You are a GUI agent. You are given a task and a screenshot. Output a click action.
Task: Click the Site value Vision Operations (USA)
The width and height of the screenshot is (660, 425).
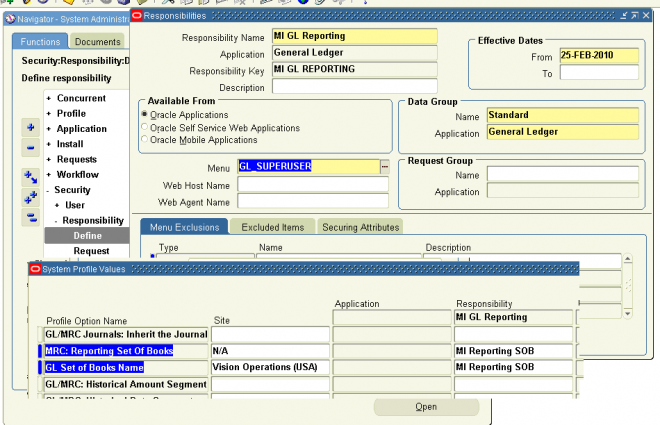coord(270,367)
